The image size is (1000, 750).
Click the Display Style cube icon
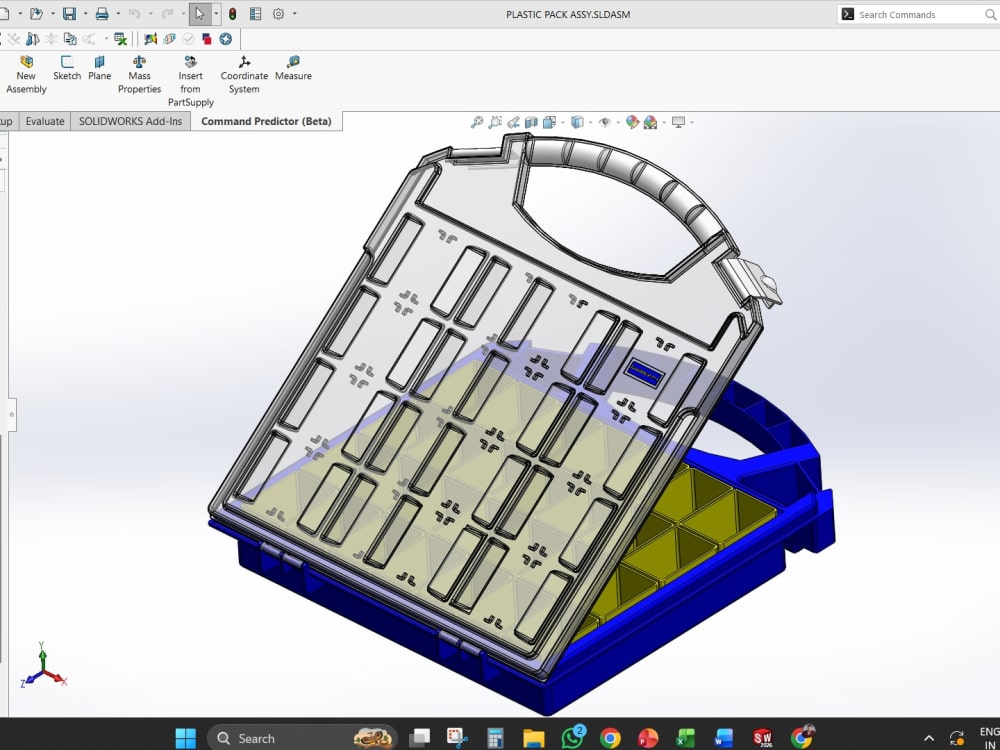click(x=577, y=122)
